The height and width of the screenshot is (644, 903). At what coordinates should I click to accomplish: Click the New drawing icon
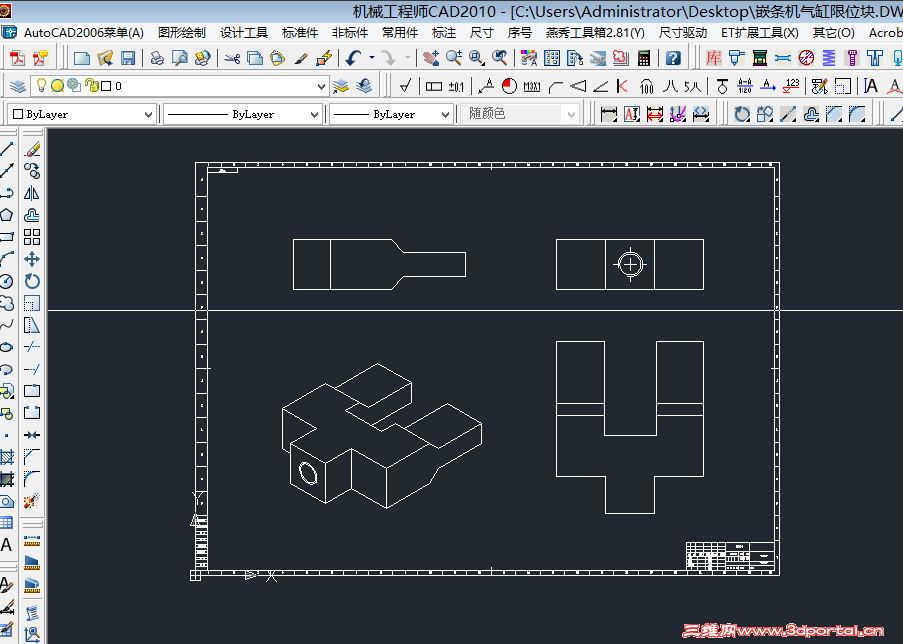coord(82,58)
